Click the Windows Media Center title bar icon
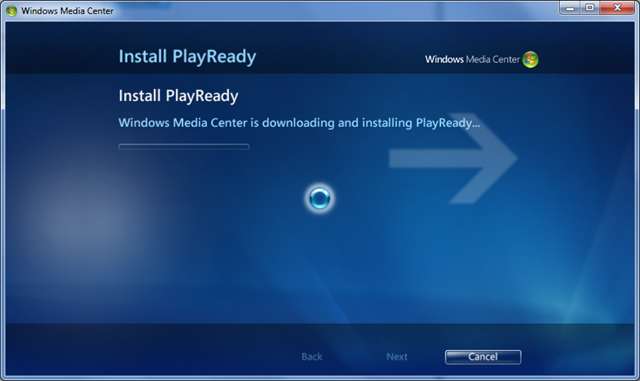Screen dimensions: 640x381 [11, 11]
